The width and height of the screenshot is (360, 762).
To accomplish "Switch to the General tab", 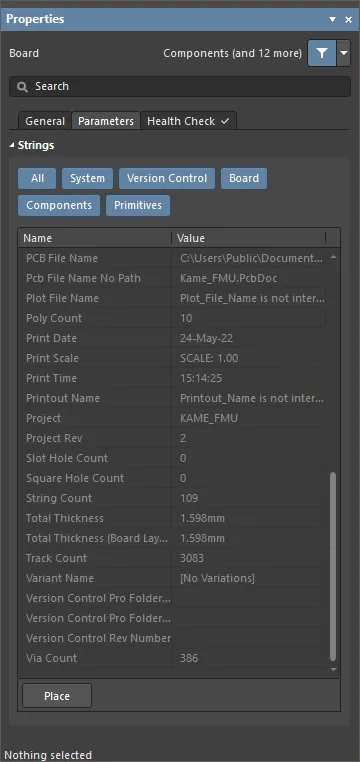I will 45,121.
